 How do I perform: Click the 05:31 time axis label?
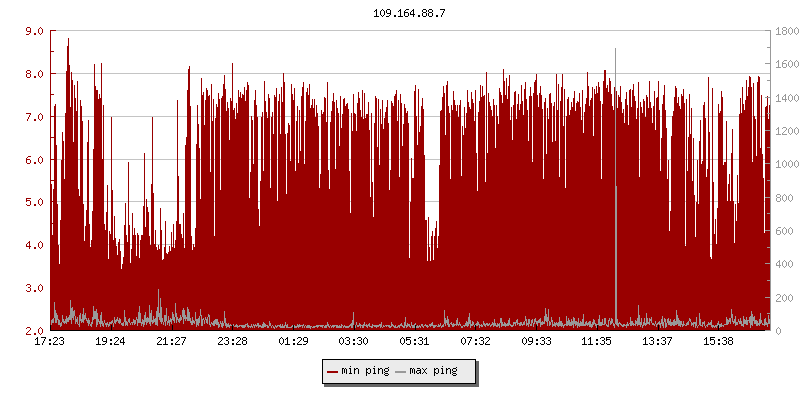[x=415, y=342]
